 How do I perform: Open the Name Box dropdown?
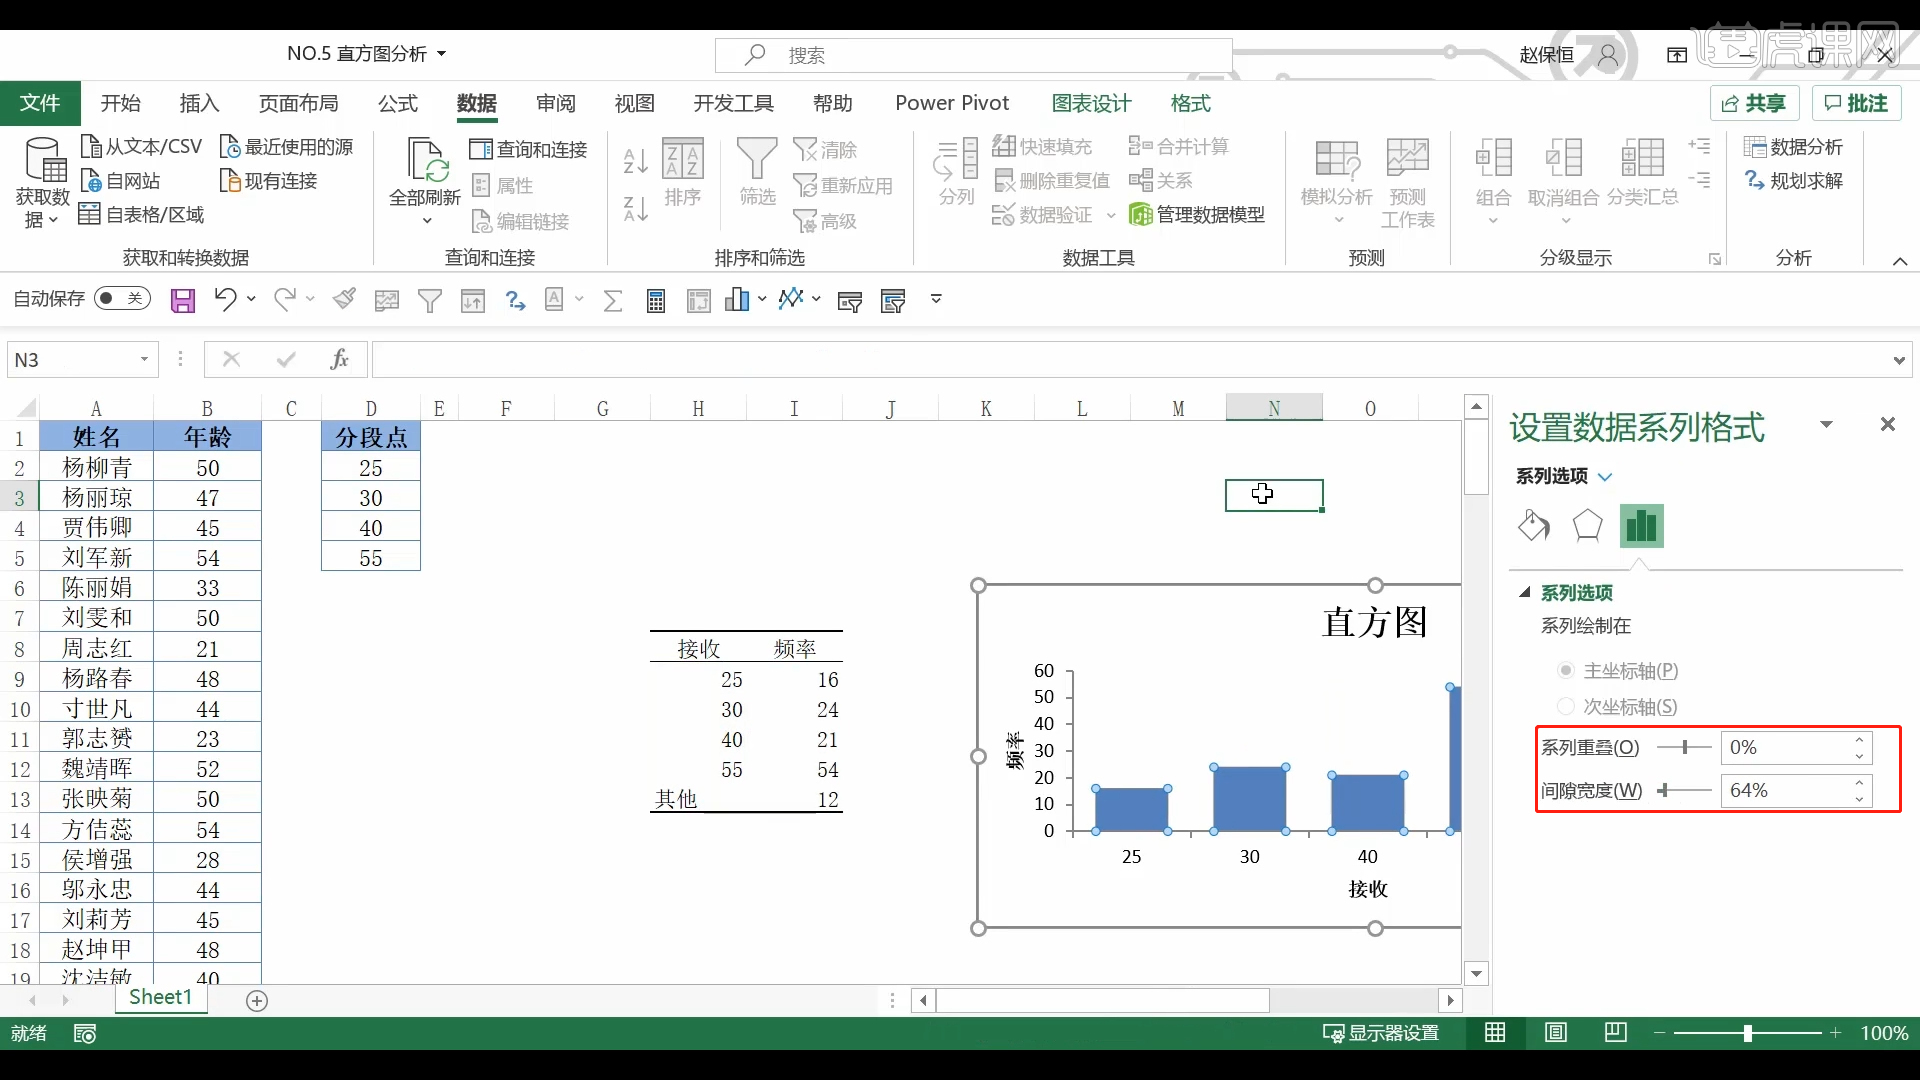click(x=144, y=359)
